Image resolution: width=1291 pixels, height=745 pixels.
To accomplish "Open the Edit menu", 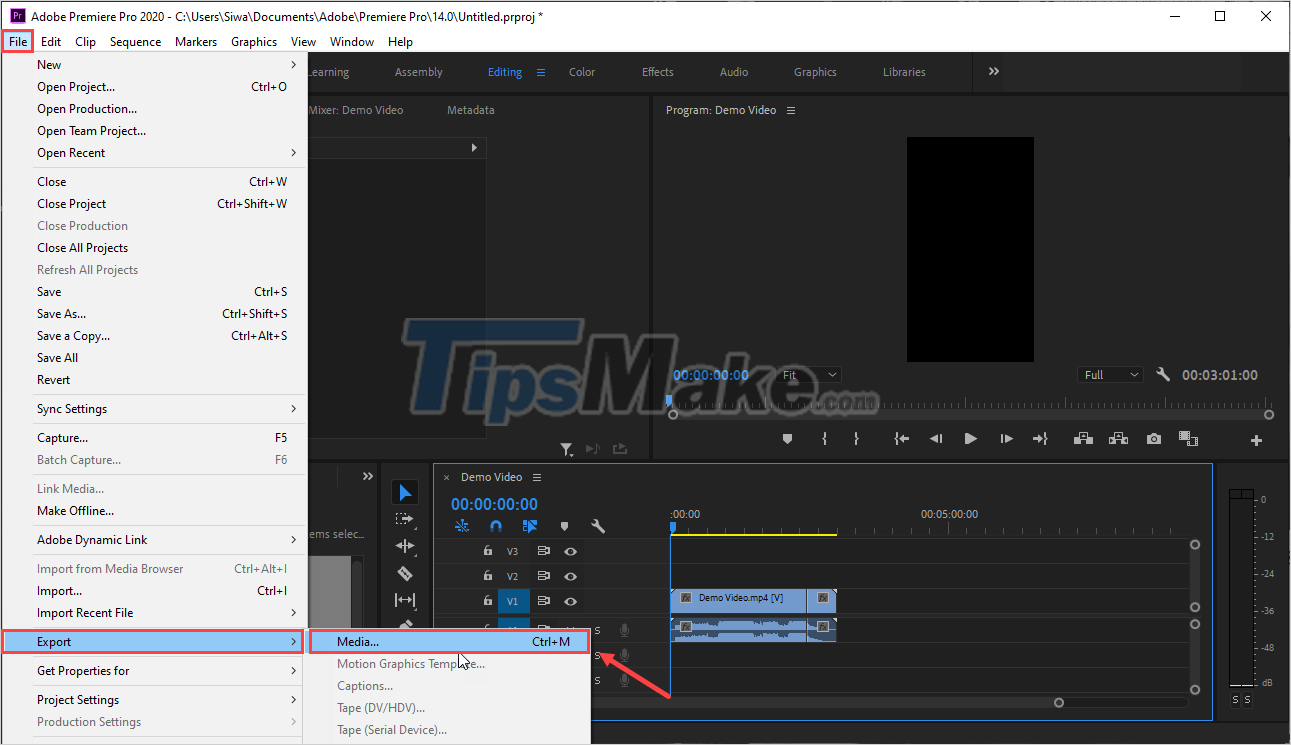I will [x=51, y=42].
